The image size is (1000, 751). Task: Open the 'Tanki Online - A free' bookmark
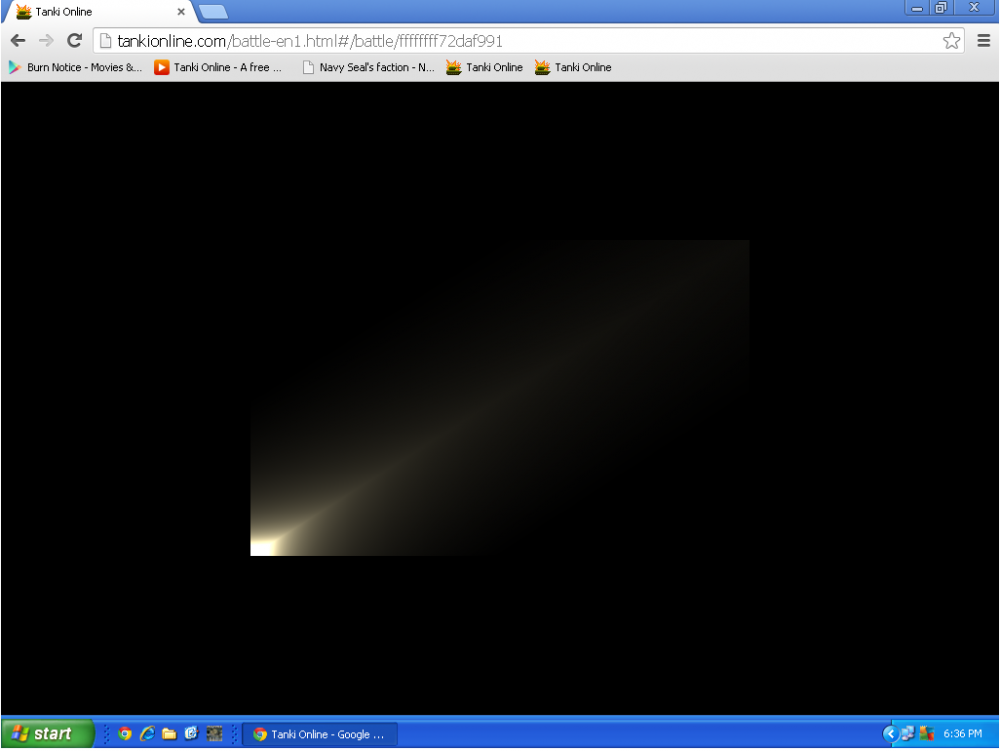218,68
